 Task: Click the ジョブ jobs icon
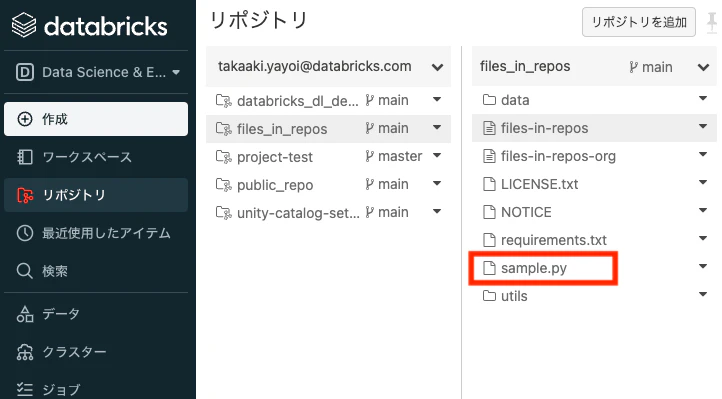[25, 389]
